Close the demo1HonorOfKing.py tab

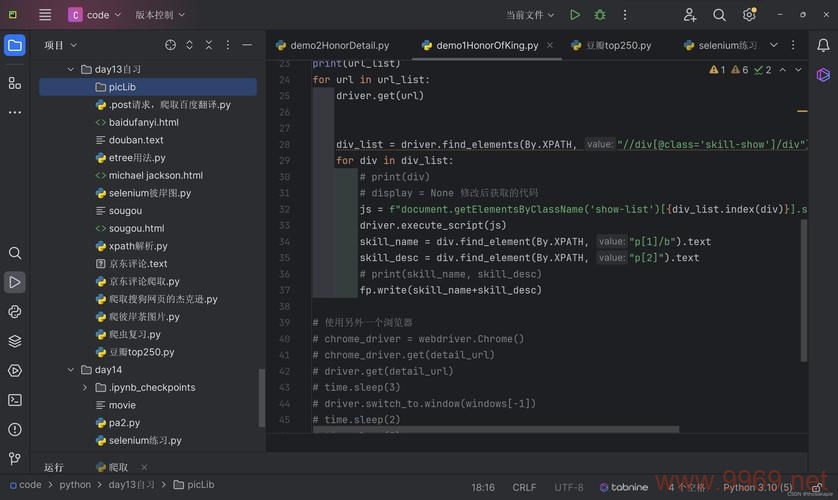[550, 45]
